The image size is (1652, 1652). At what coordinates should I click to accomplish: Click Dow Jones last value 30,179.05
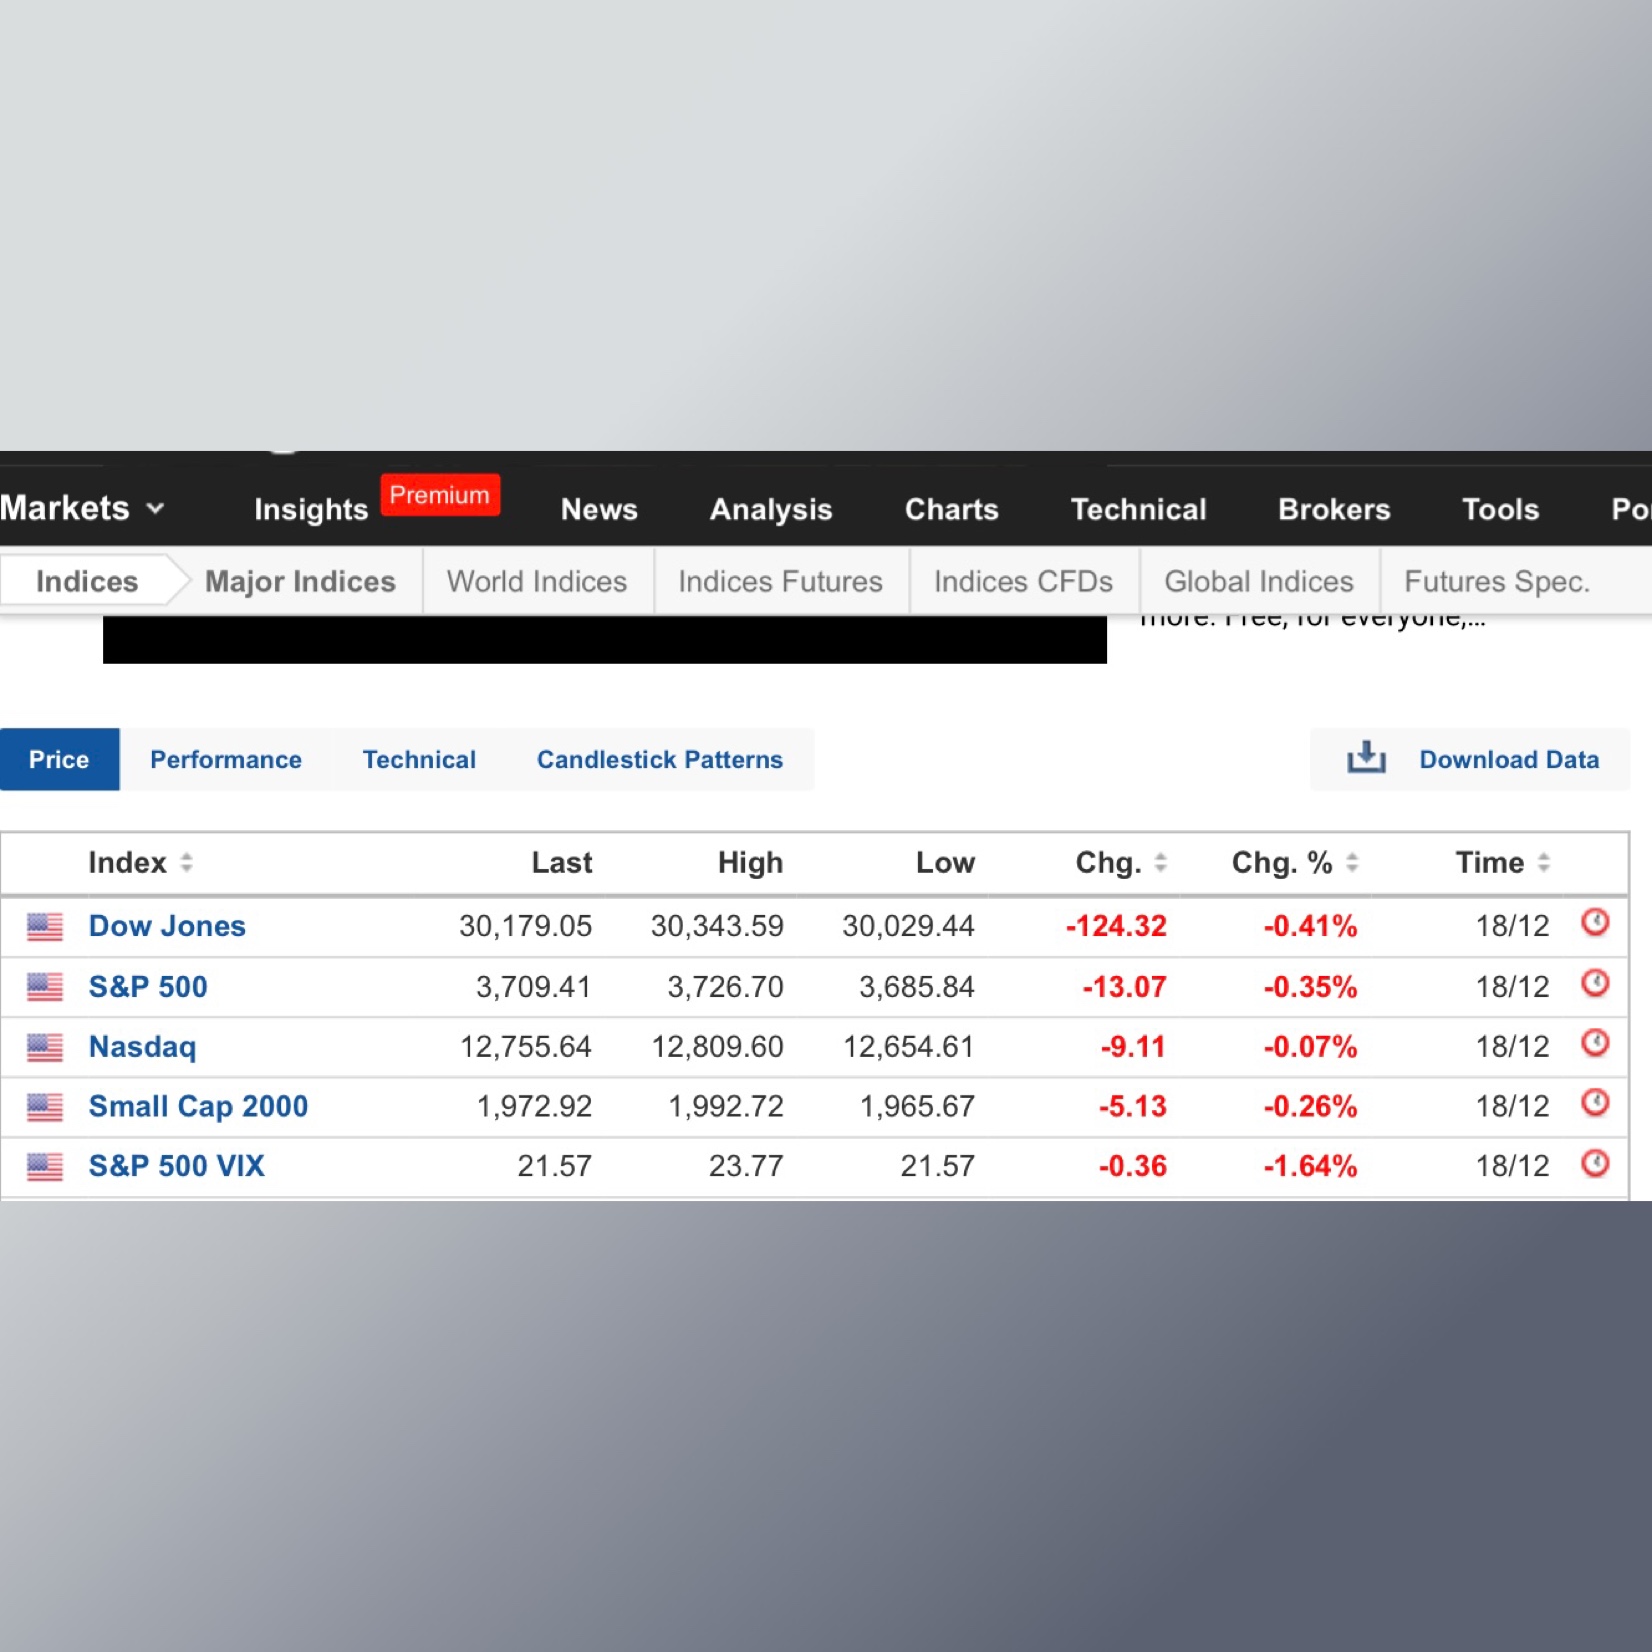pyautogui.click(x=525, y=926)
